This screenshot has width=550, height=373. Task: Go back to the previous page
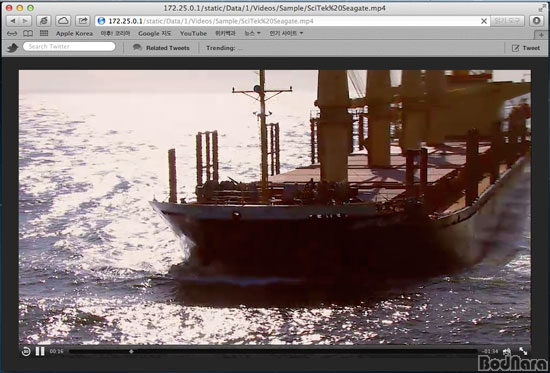[x=13, y=21]
